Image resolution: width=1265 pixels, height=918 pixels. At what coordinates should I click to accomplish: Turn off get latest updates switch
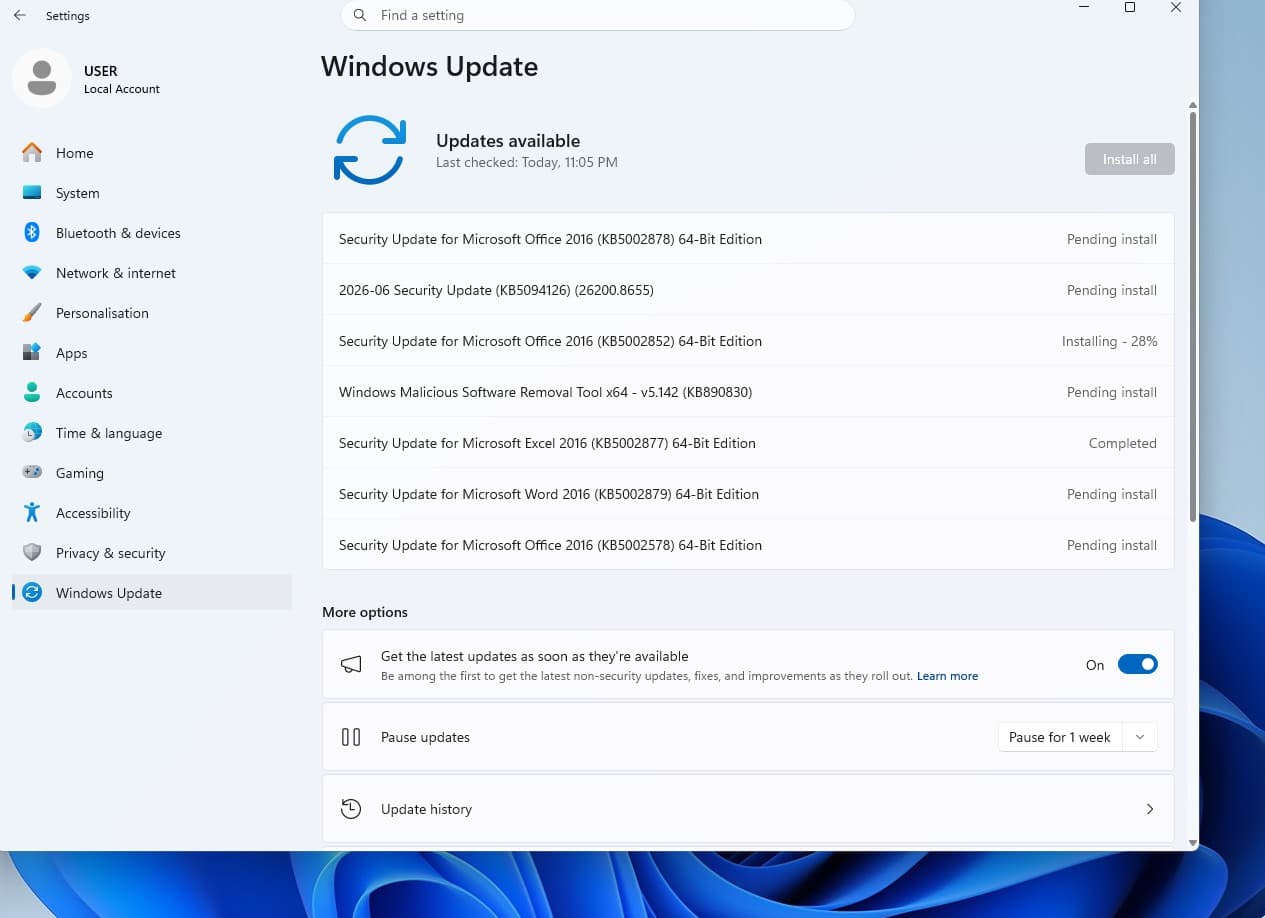click(x=1137, y=664)
